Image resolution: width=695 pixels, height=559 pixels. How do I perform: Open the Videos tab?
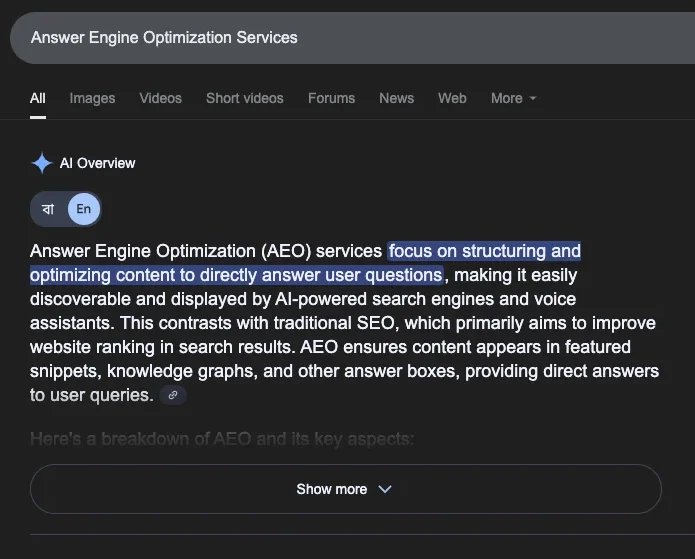click(160, 98)
